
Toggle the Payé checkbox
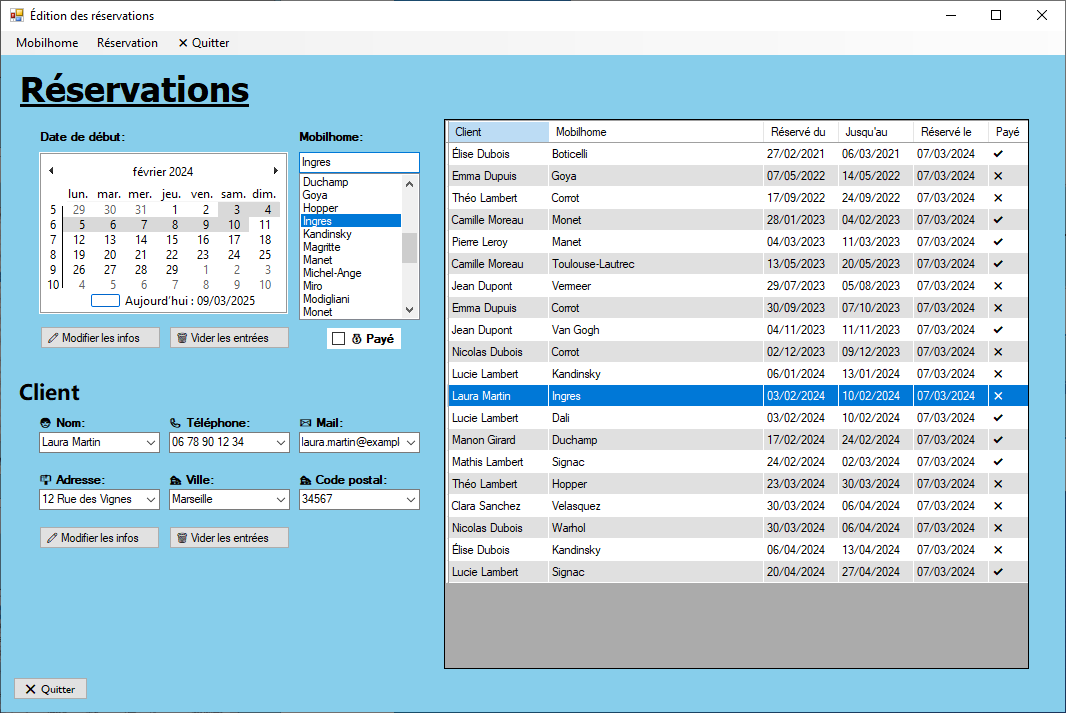(339, 339)
